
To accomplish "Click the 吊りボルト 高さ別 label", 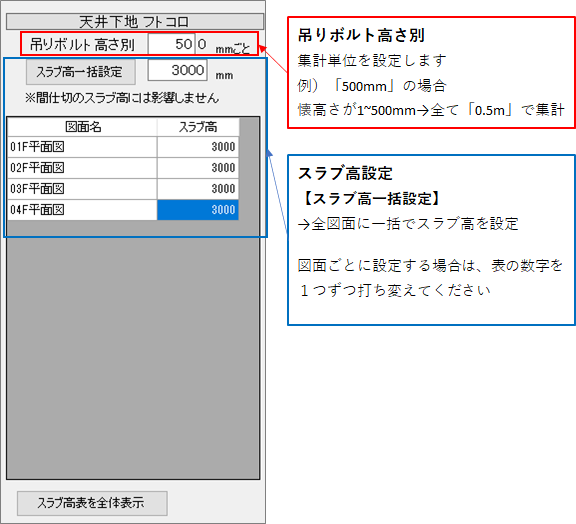I will tap(82, 45).
